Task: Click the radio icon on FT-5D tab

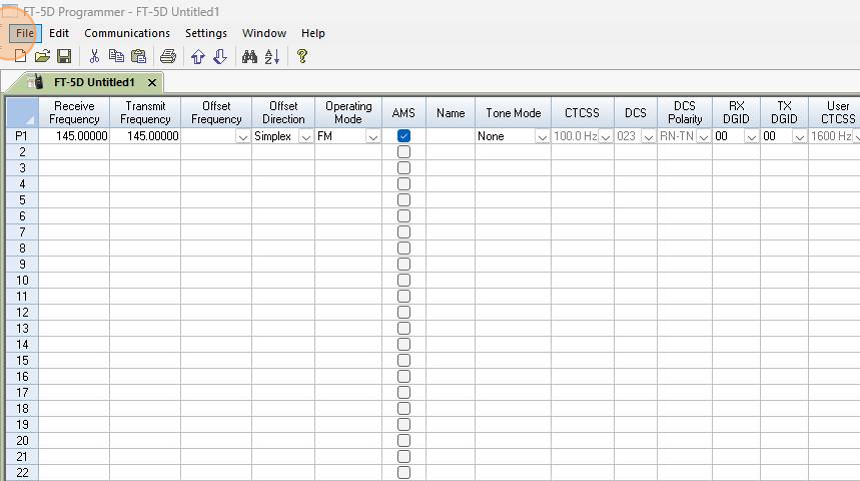Action: (x=37, y=82)
